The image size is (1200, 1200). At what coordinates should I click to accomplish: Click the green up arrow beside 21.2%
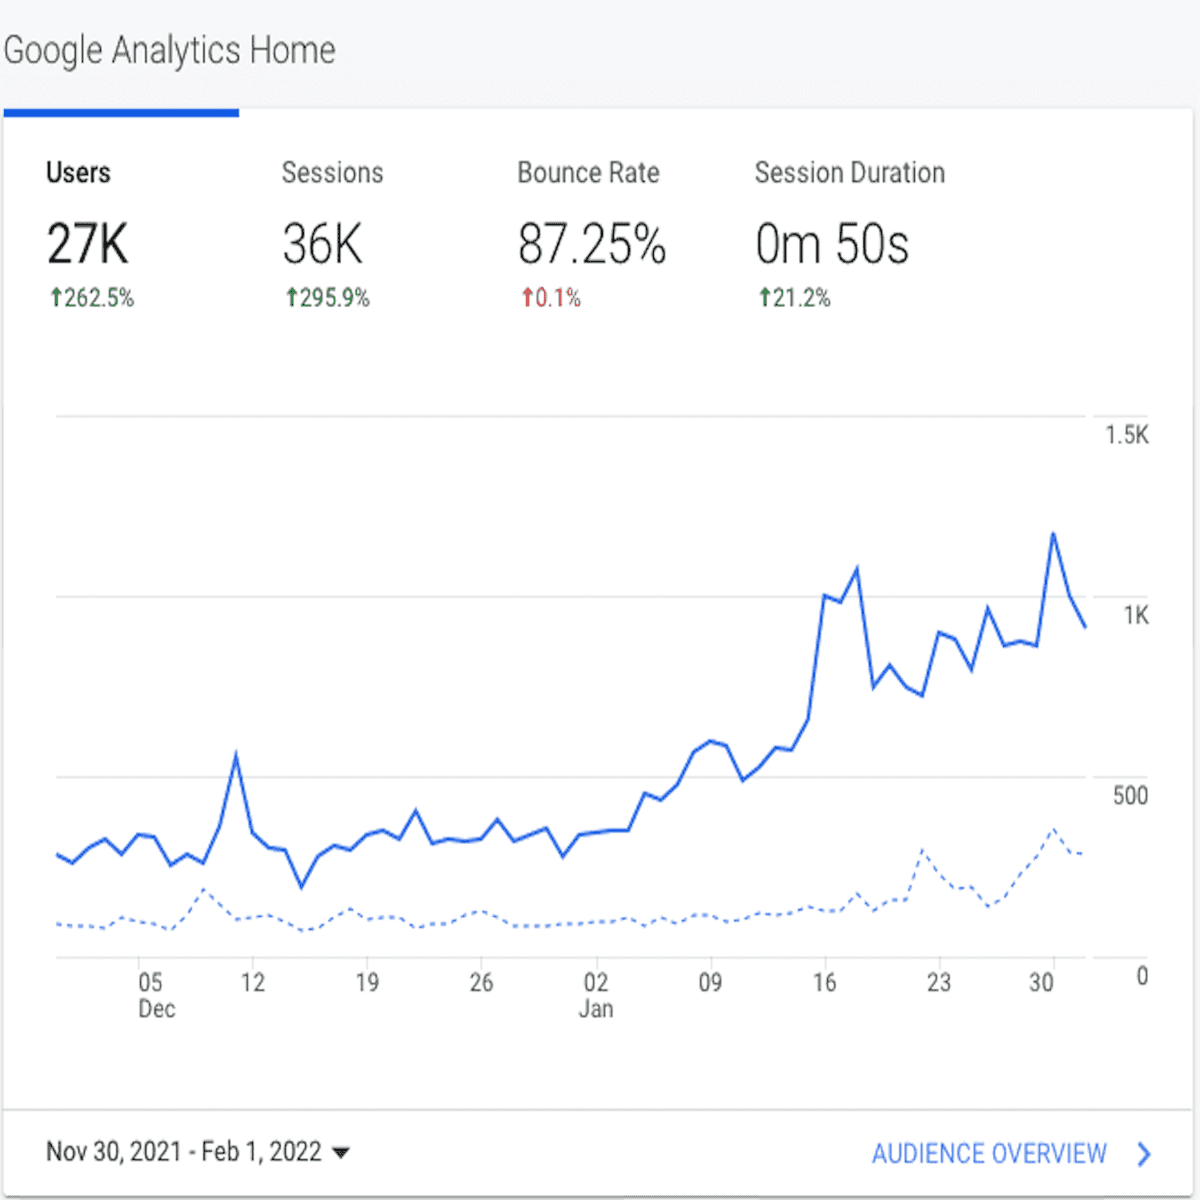coord(765,297)
